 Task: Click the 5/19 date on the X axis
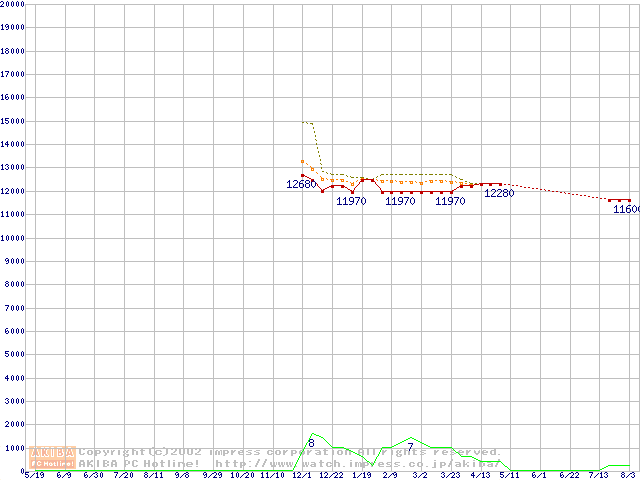point(34,476)
